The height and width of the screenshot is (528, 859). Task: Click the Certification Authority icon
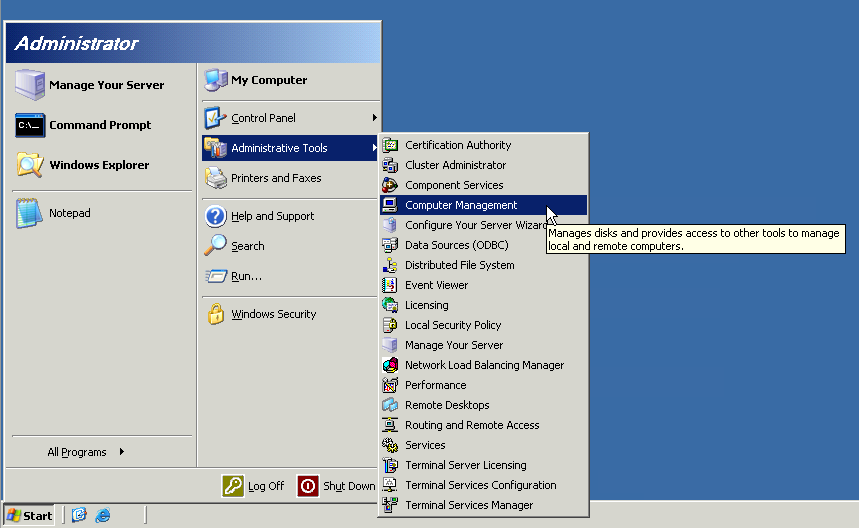[390, 145]
